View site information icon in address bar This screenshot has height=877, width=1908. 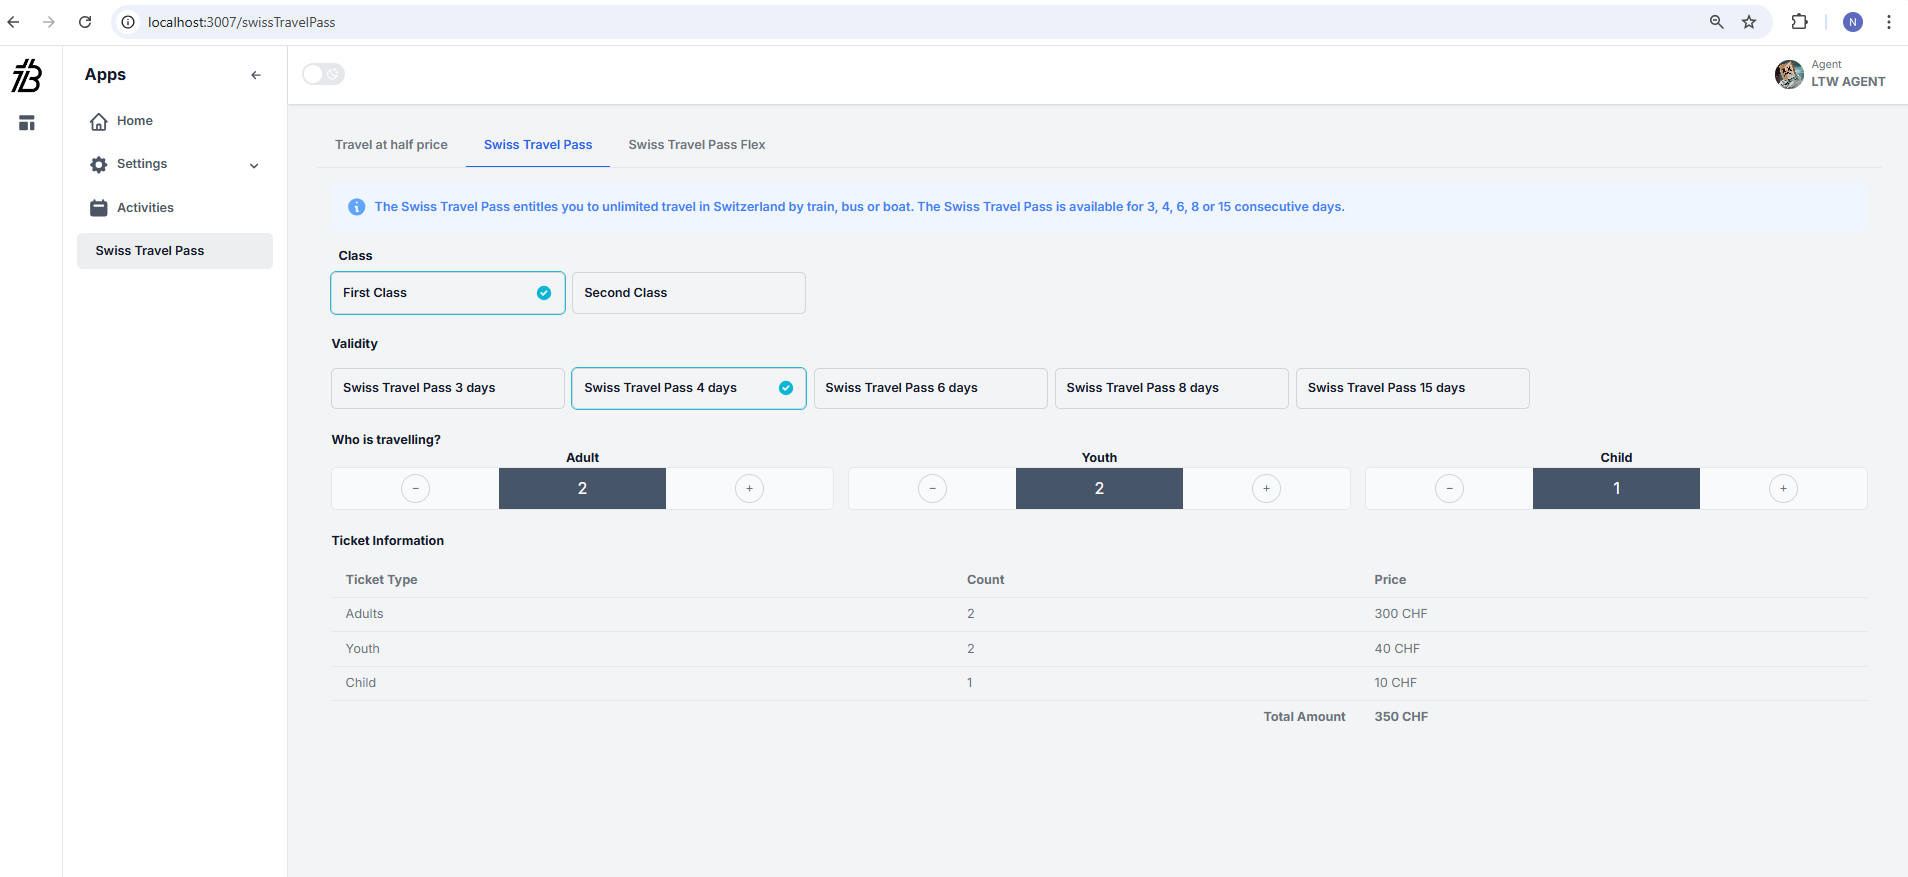[x=128, y=22]
